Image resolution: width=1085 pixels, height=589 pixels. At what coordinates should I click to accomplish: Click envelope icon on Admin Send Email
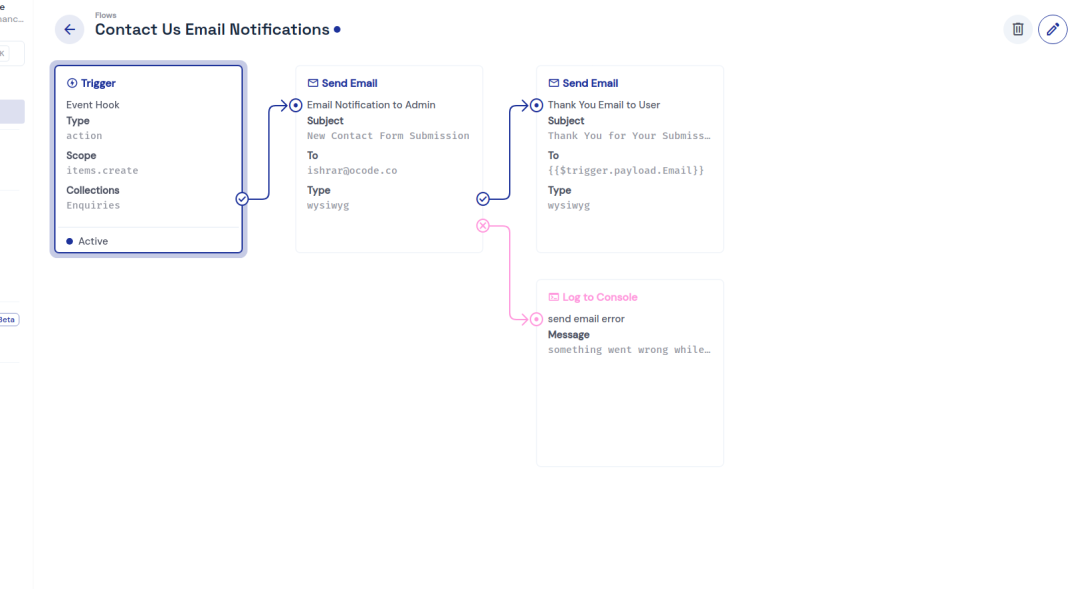tap(313, 83)
